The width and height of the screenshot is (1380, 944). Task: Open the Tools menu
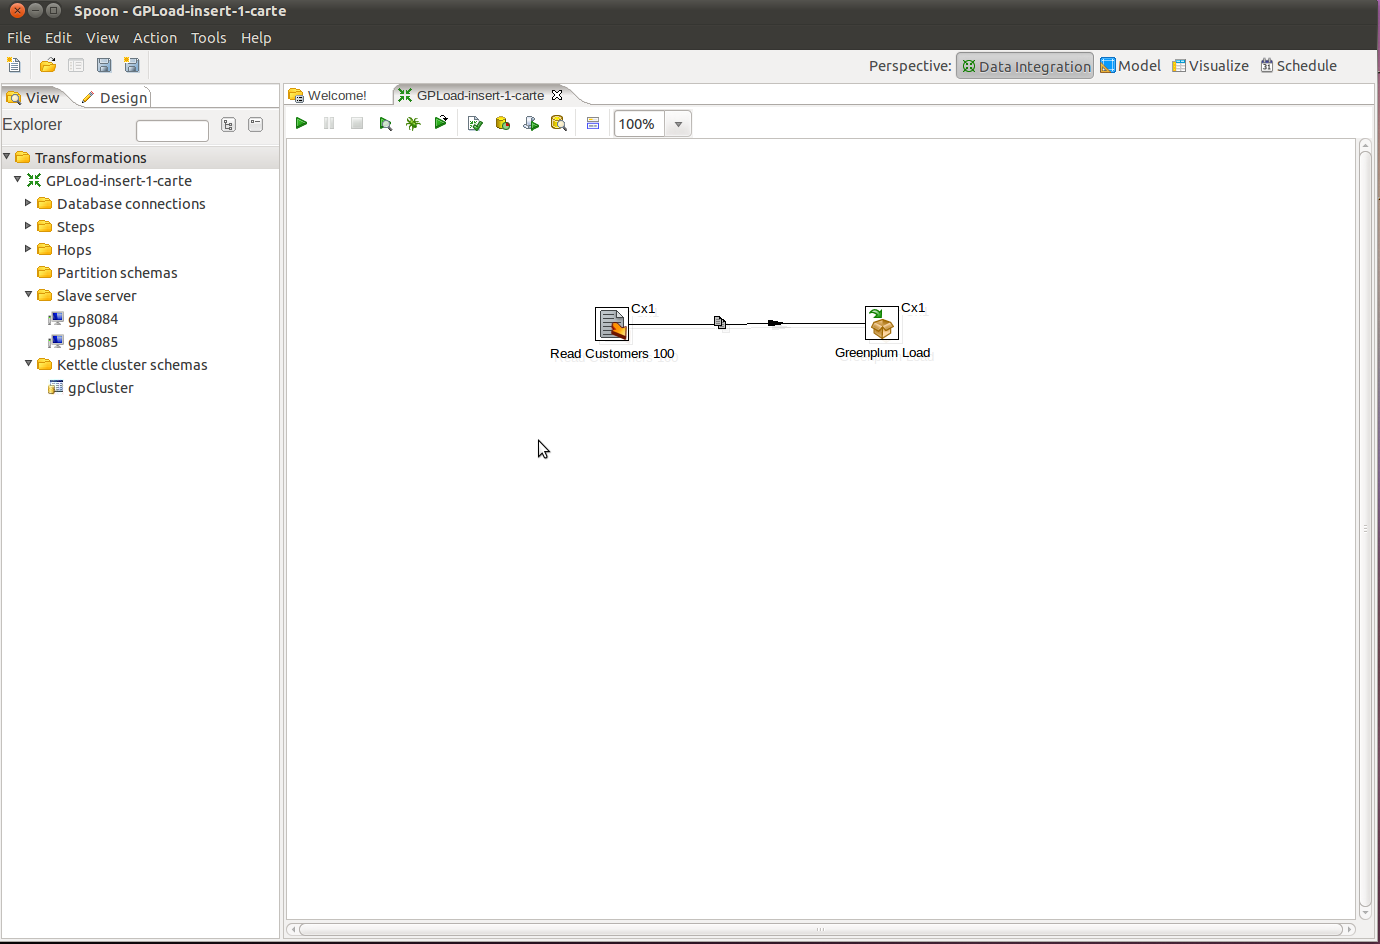tap(209, 38)
